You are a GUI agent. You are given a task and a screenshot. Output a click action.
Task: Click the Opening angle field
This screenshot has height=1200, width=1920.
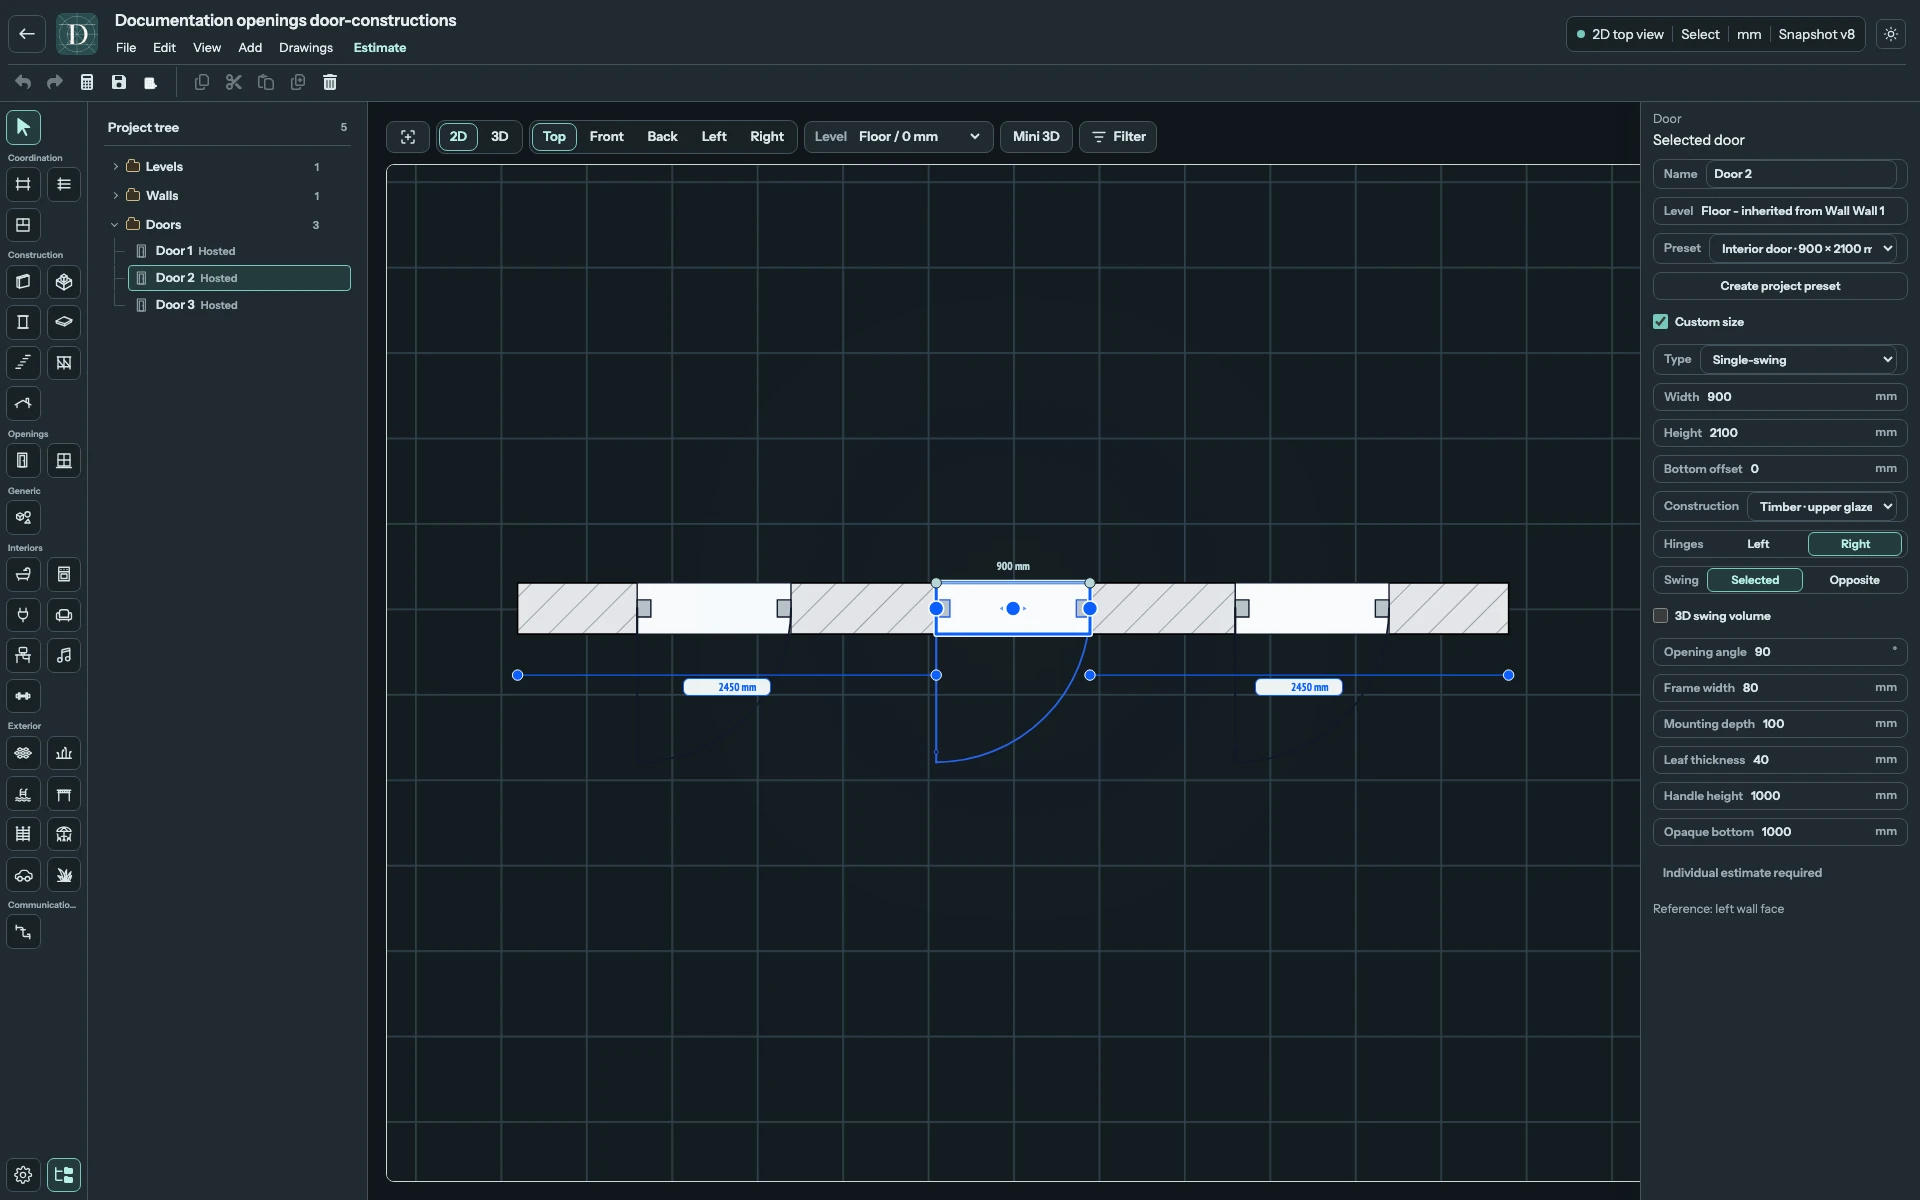[1780, 652]
